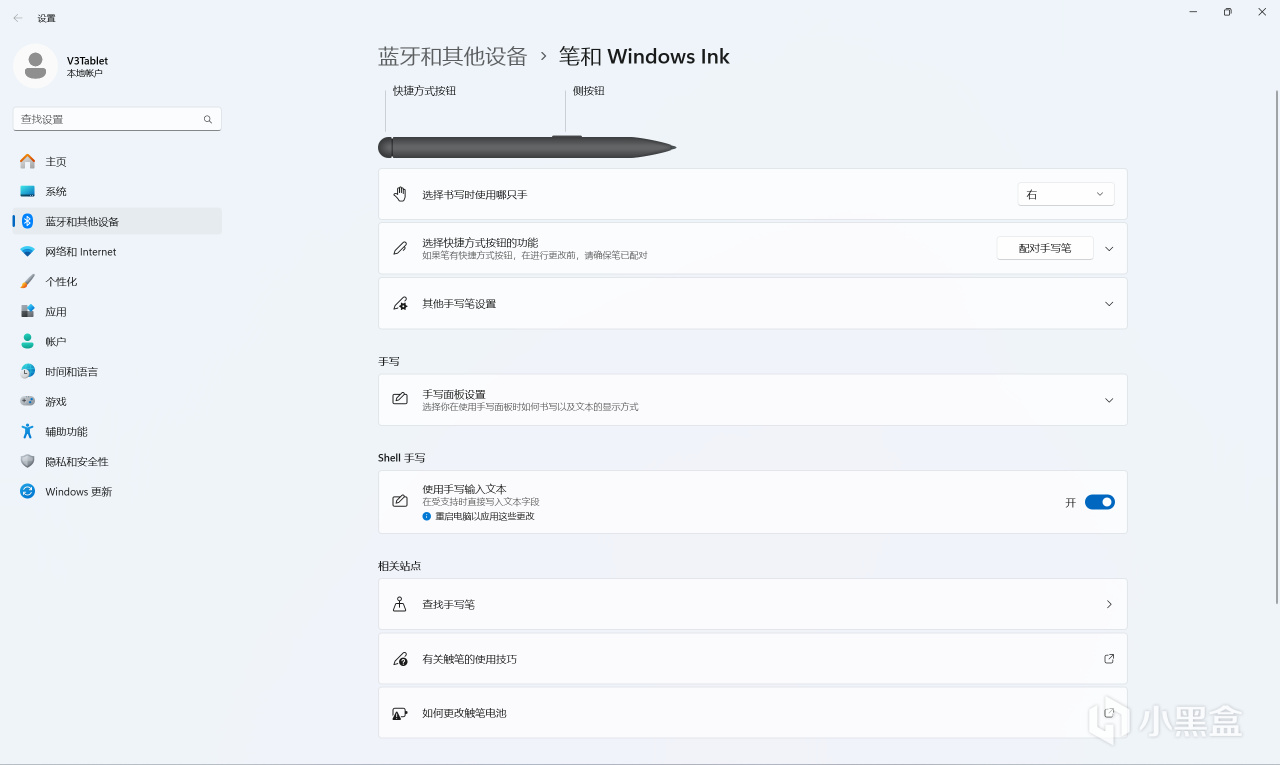Click the 游戏 gamepad icon
Image resolution: width=1280 pixels, height=765 pixels.
click(x=28, y=401)
